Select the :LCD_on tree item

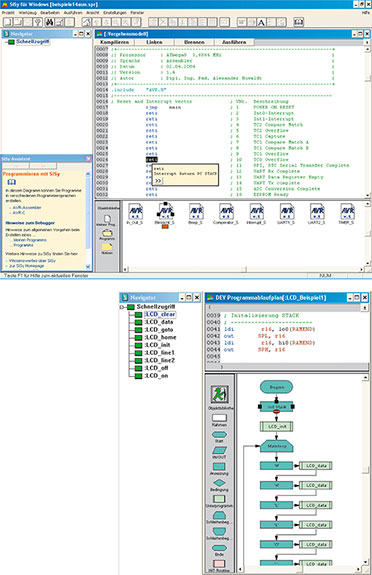coord(156,376)
